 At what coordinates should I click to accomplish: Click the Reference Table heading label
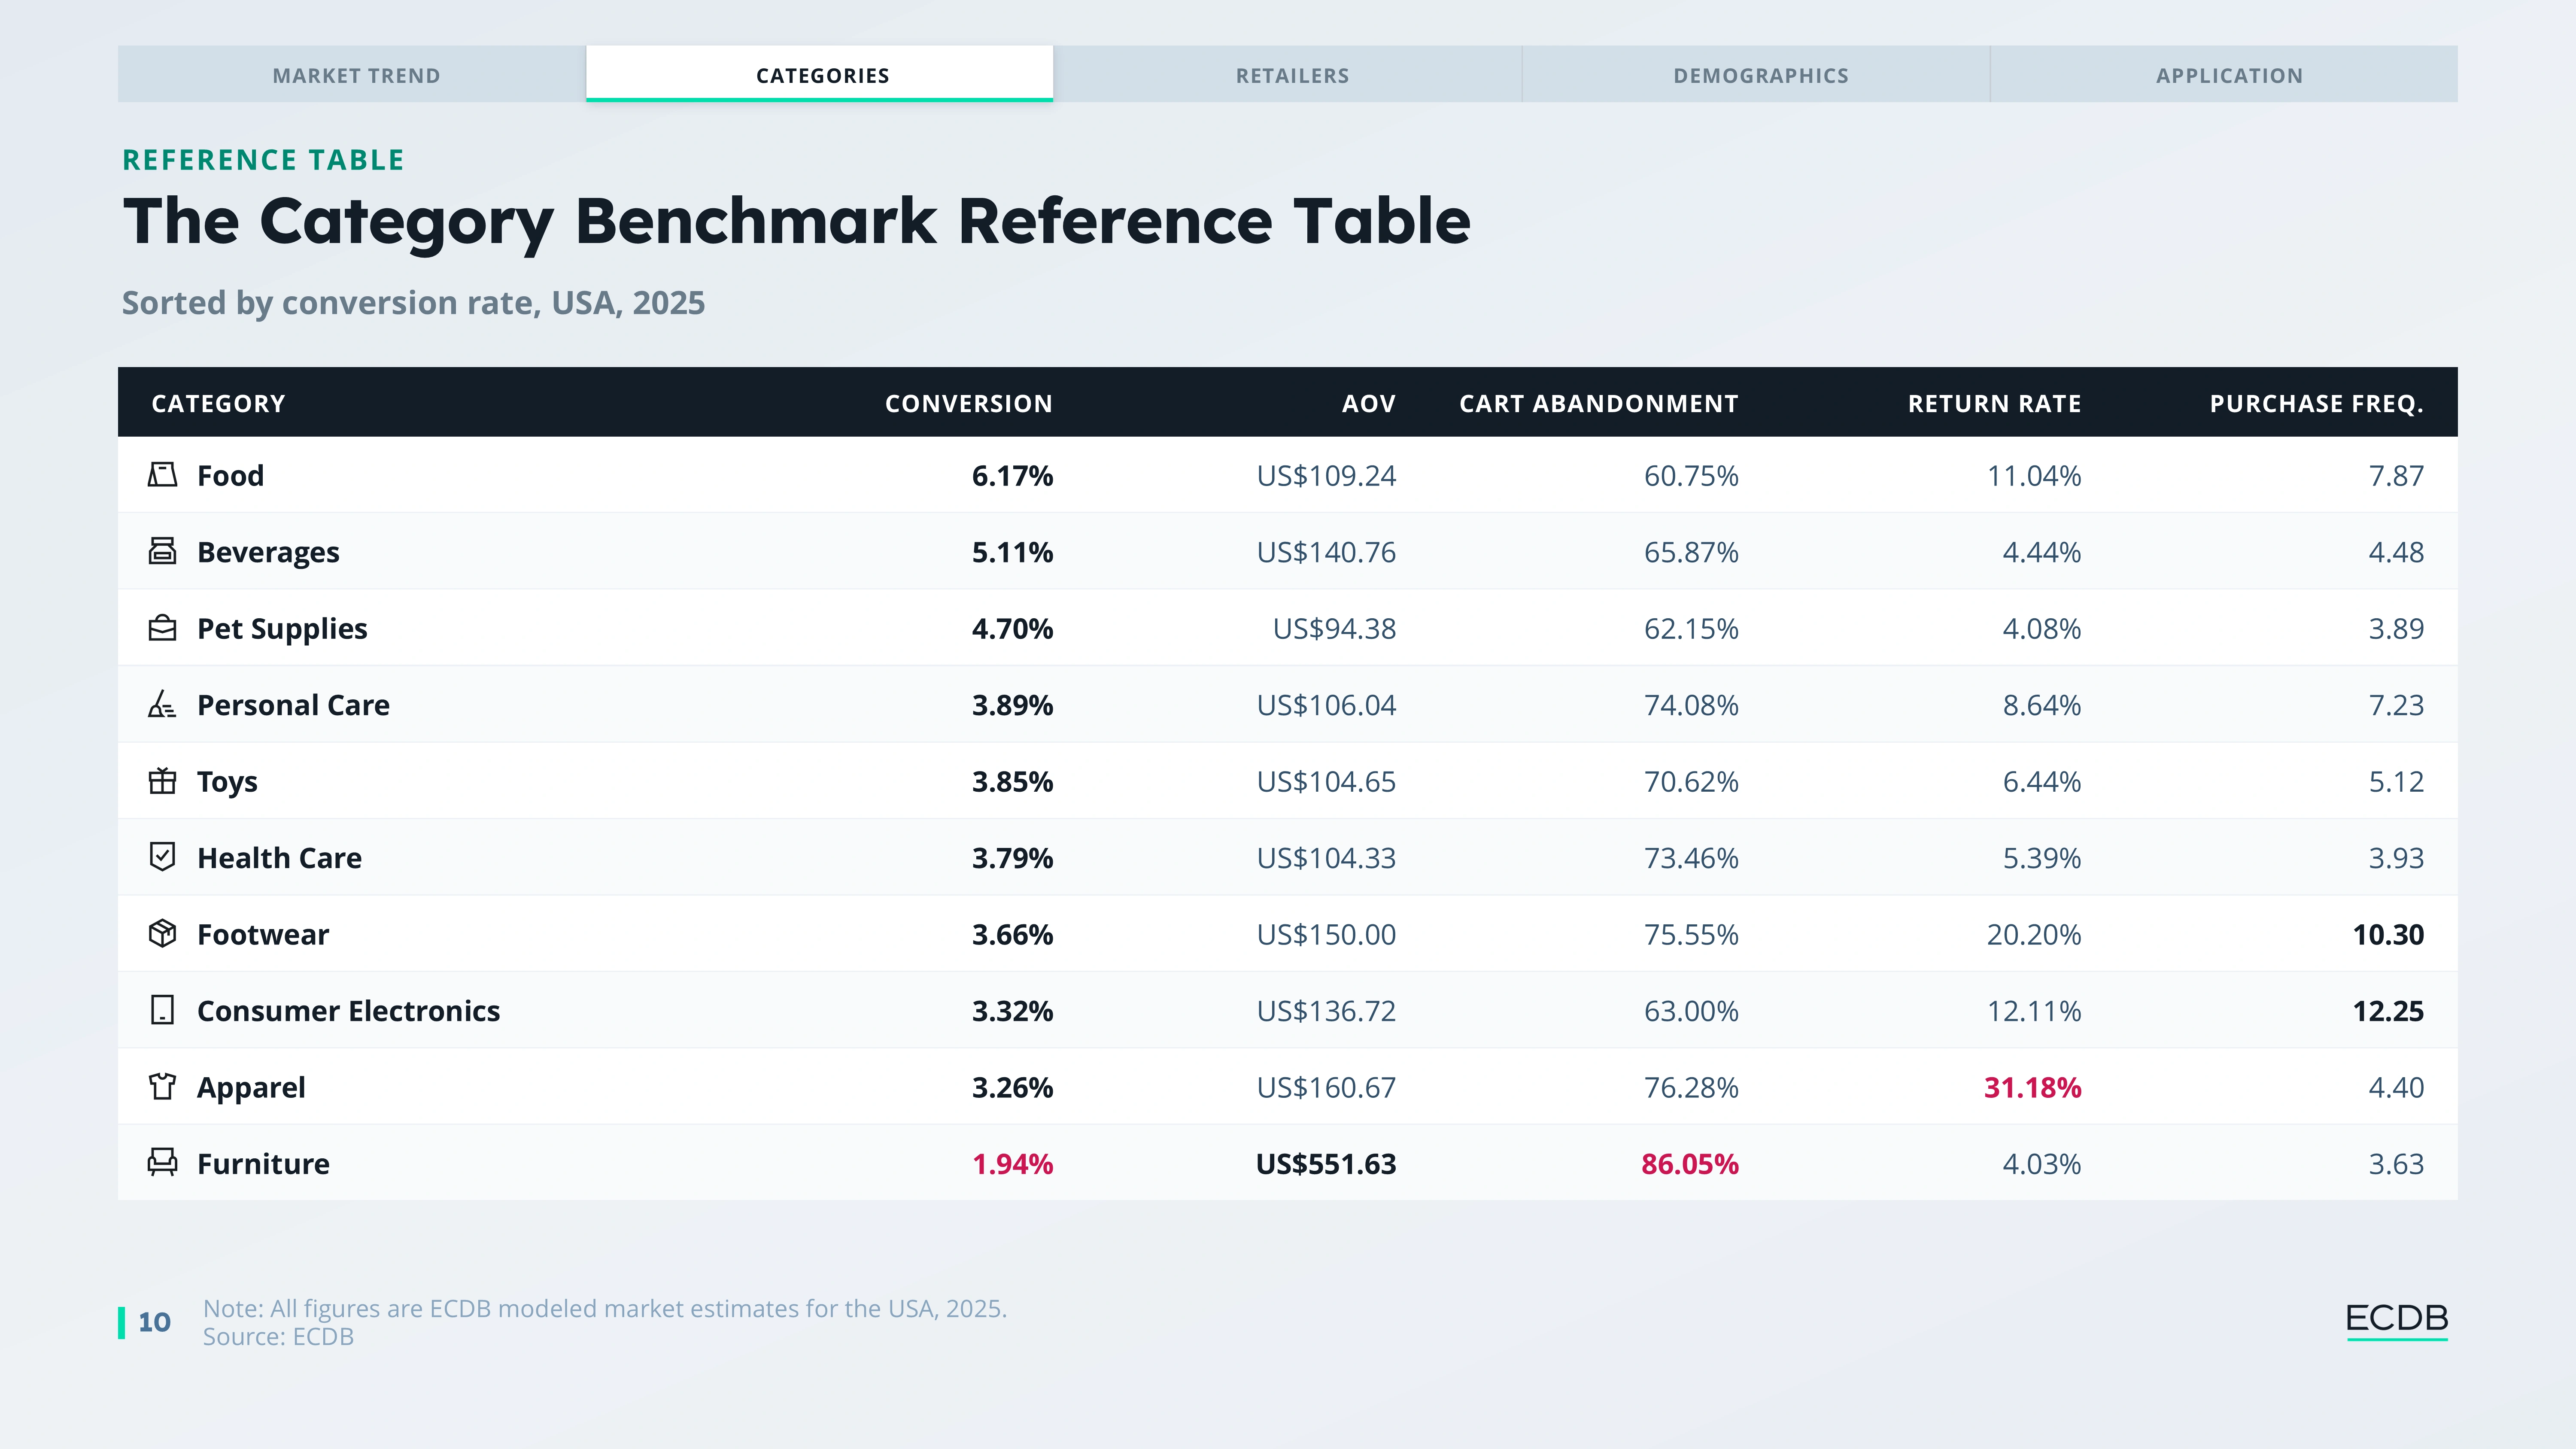pyautogui.click(x=263, y=160)
